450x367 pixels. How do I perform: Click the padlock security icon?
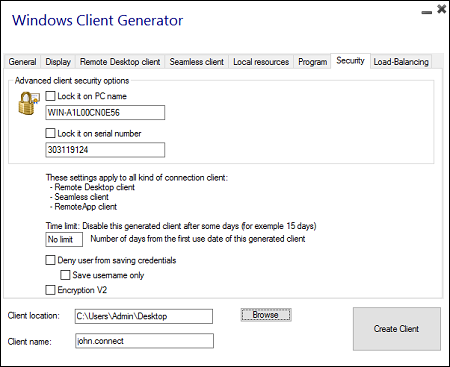(x=28, y=104)
